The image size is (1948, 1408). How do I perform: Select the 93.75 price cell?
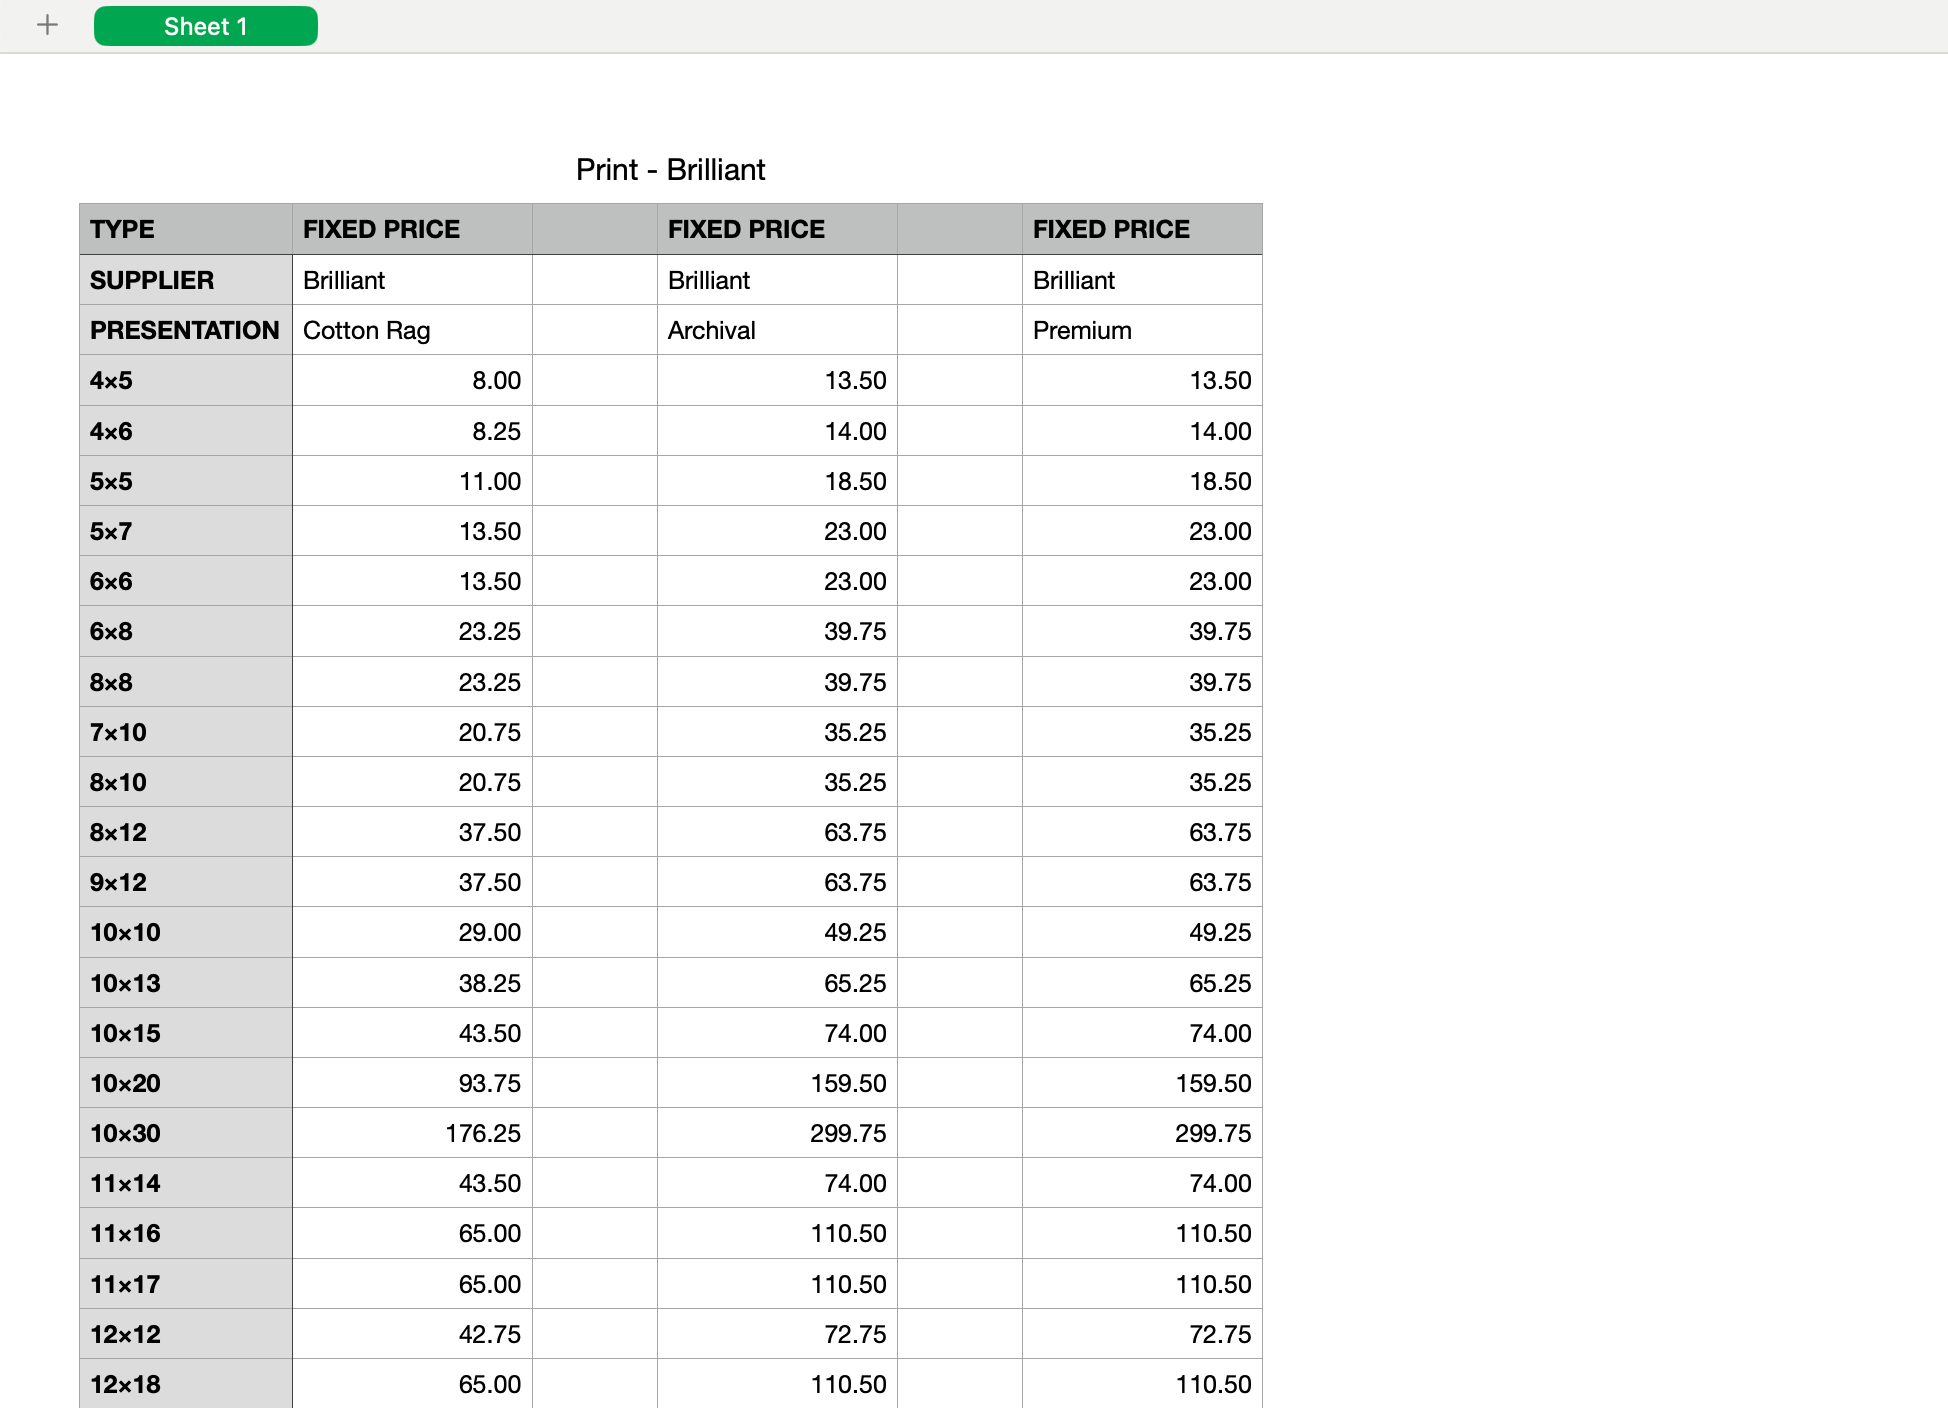tap(411, 1083)
